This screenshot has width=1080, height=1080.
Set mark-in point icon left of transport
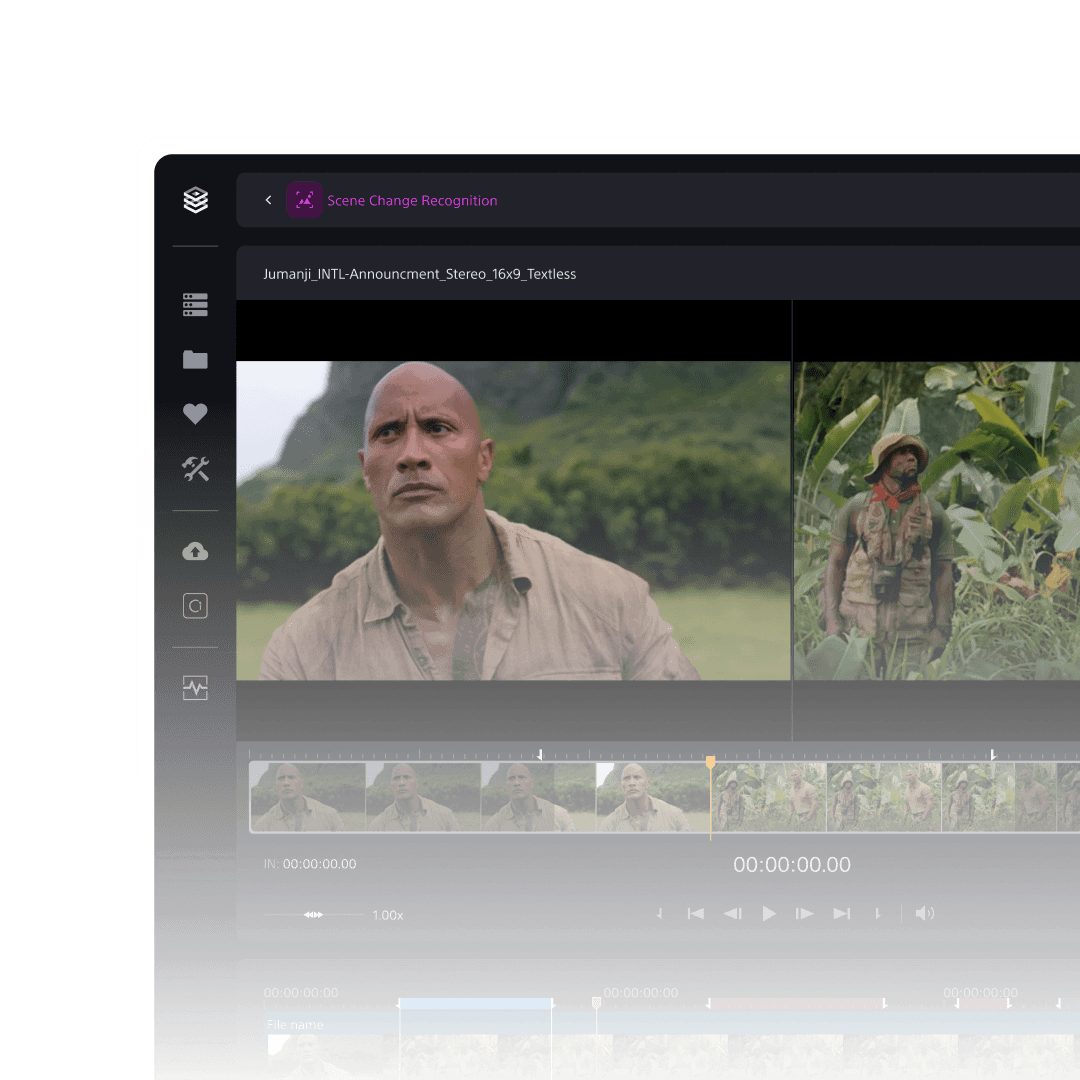click(659, 913)
